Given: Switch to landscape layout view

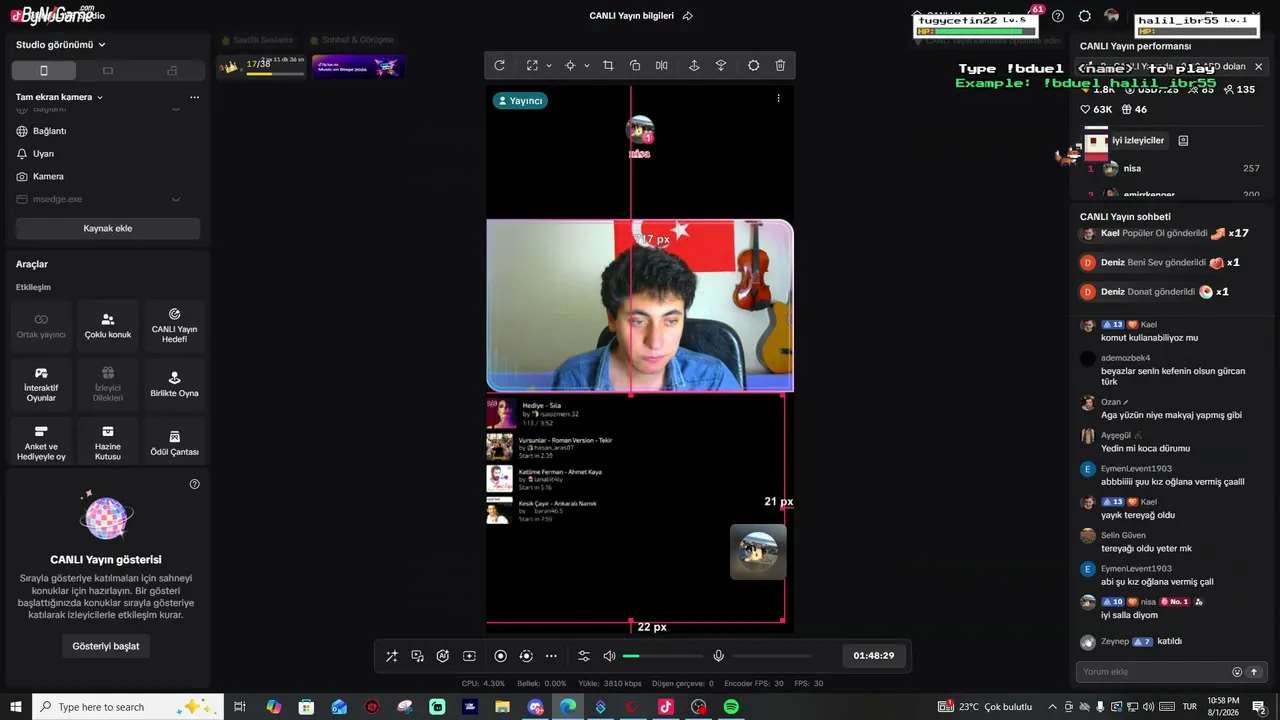Looking at the screenshot, I should tap(108, 71).
